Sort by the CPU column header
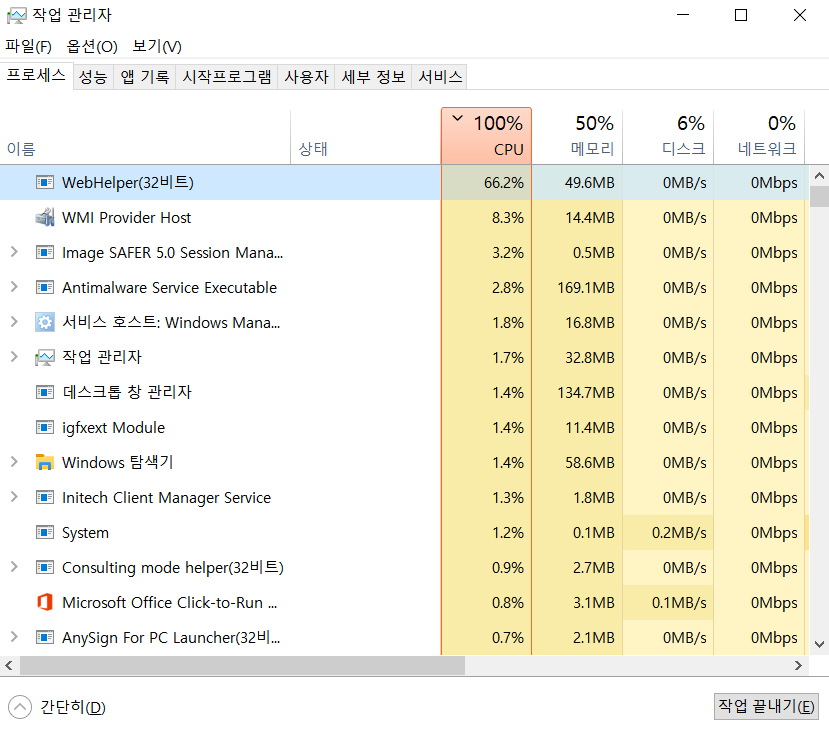Image resolution: width=829 pixels, height=736 pixels. tap(486, 136)
